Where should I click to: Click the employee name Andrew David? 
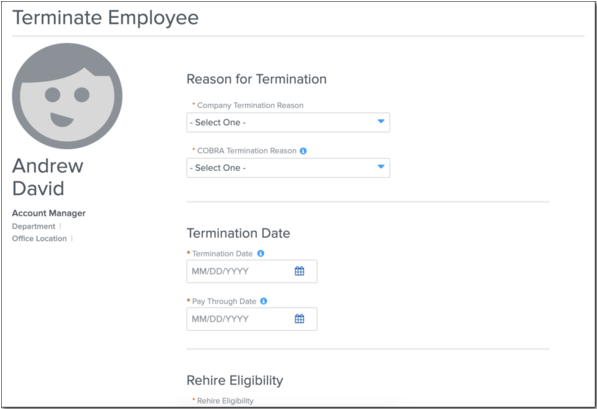point(48,177)
